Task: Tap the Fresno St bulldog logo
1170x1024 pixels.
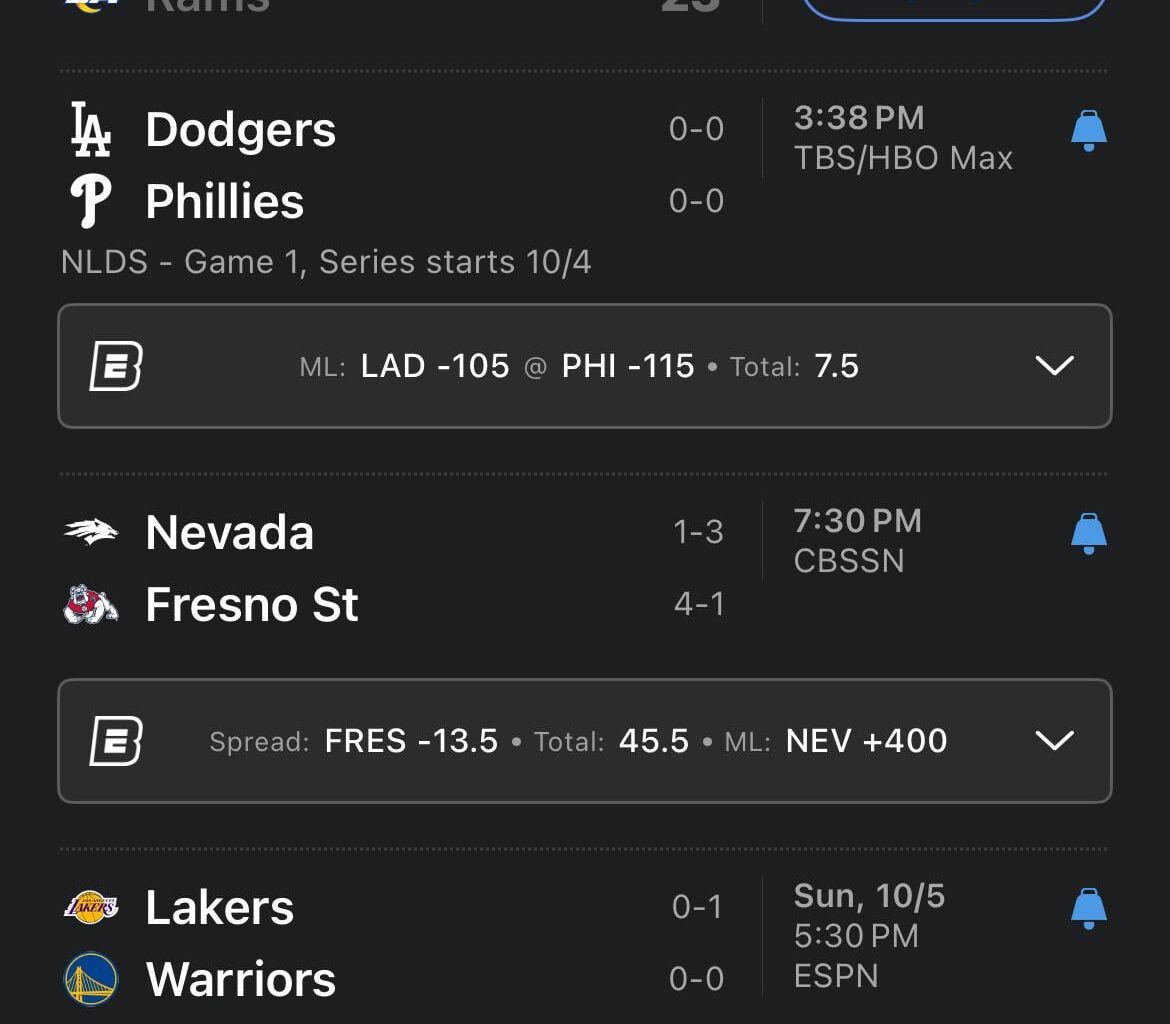Action: point(90,604)
